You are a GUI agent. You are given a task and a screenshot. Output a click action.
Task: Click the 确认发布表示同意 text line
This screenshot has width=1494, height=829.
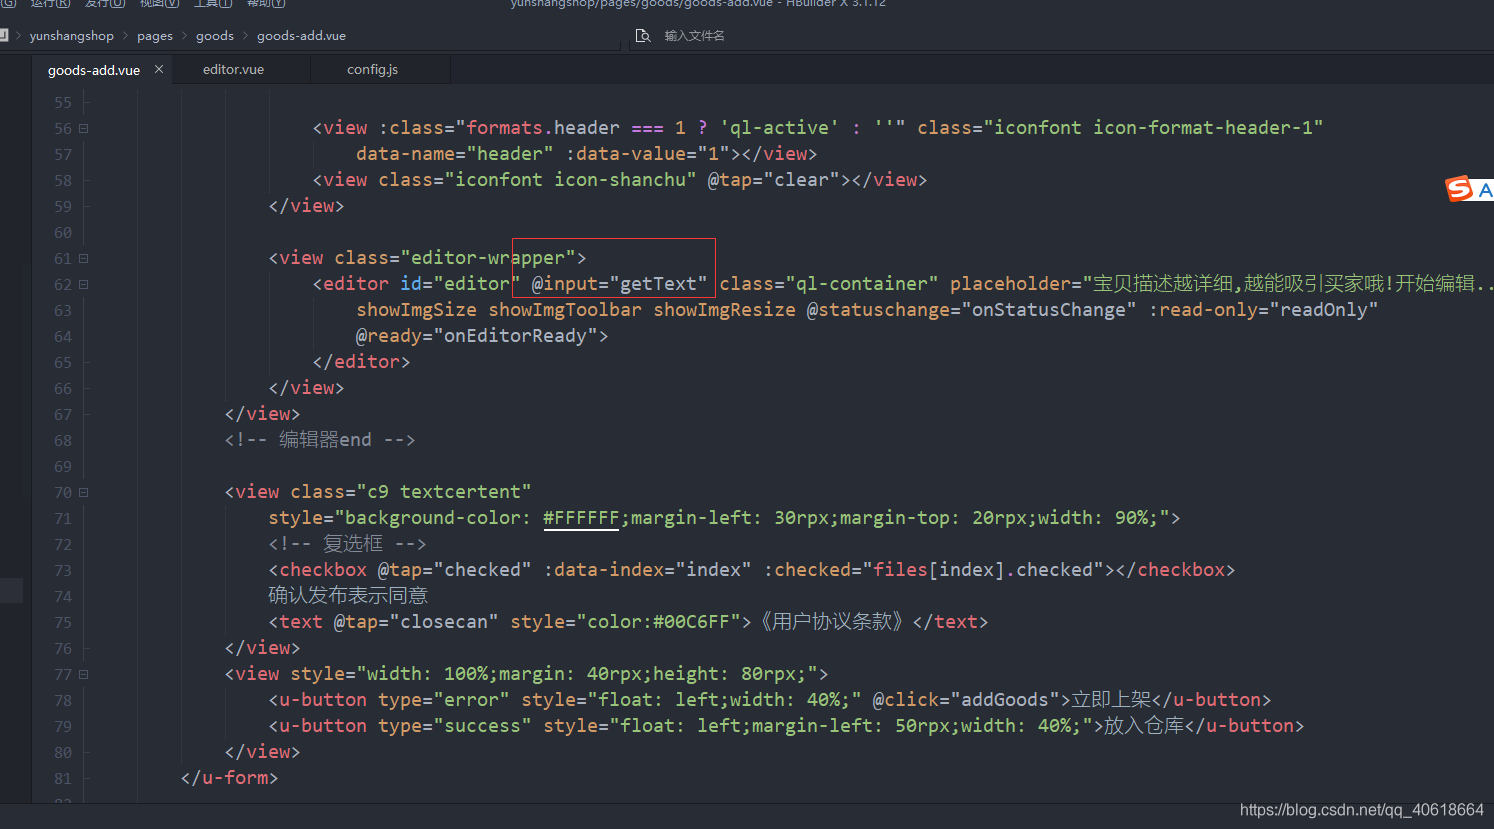point(348,596)
